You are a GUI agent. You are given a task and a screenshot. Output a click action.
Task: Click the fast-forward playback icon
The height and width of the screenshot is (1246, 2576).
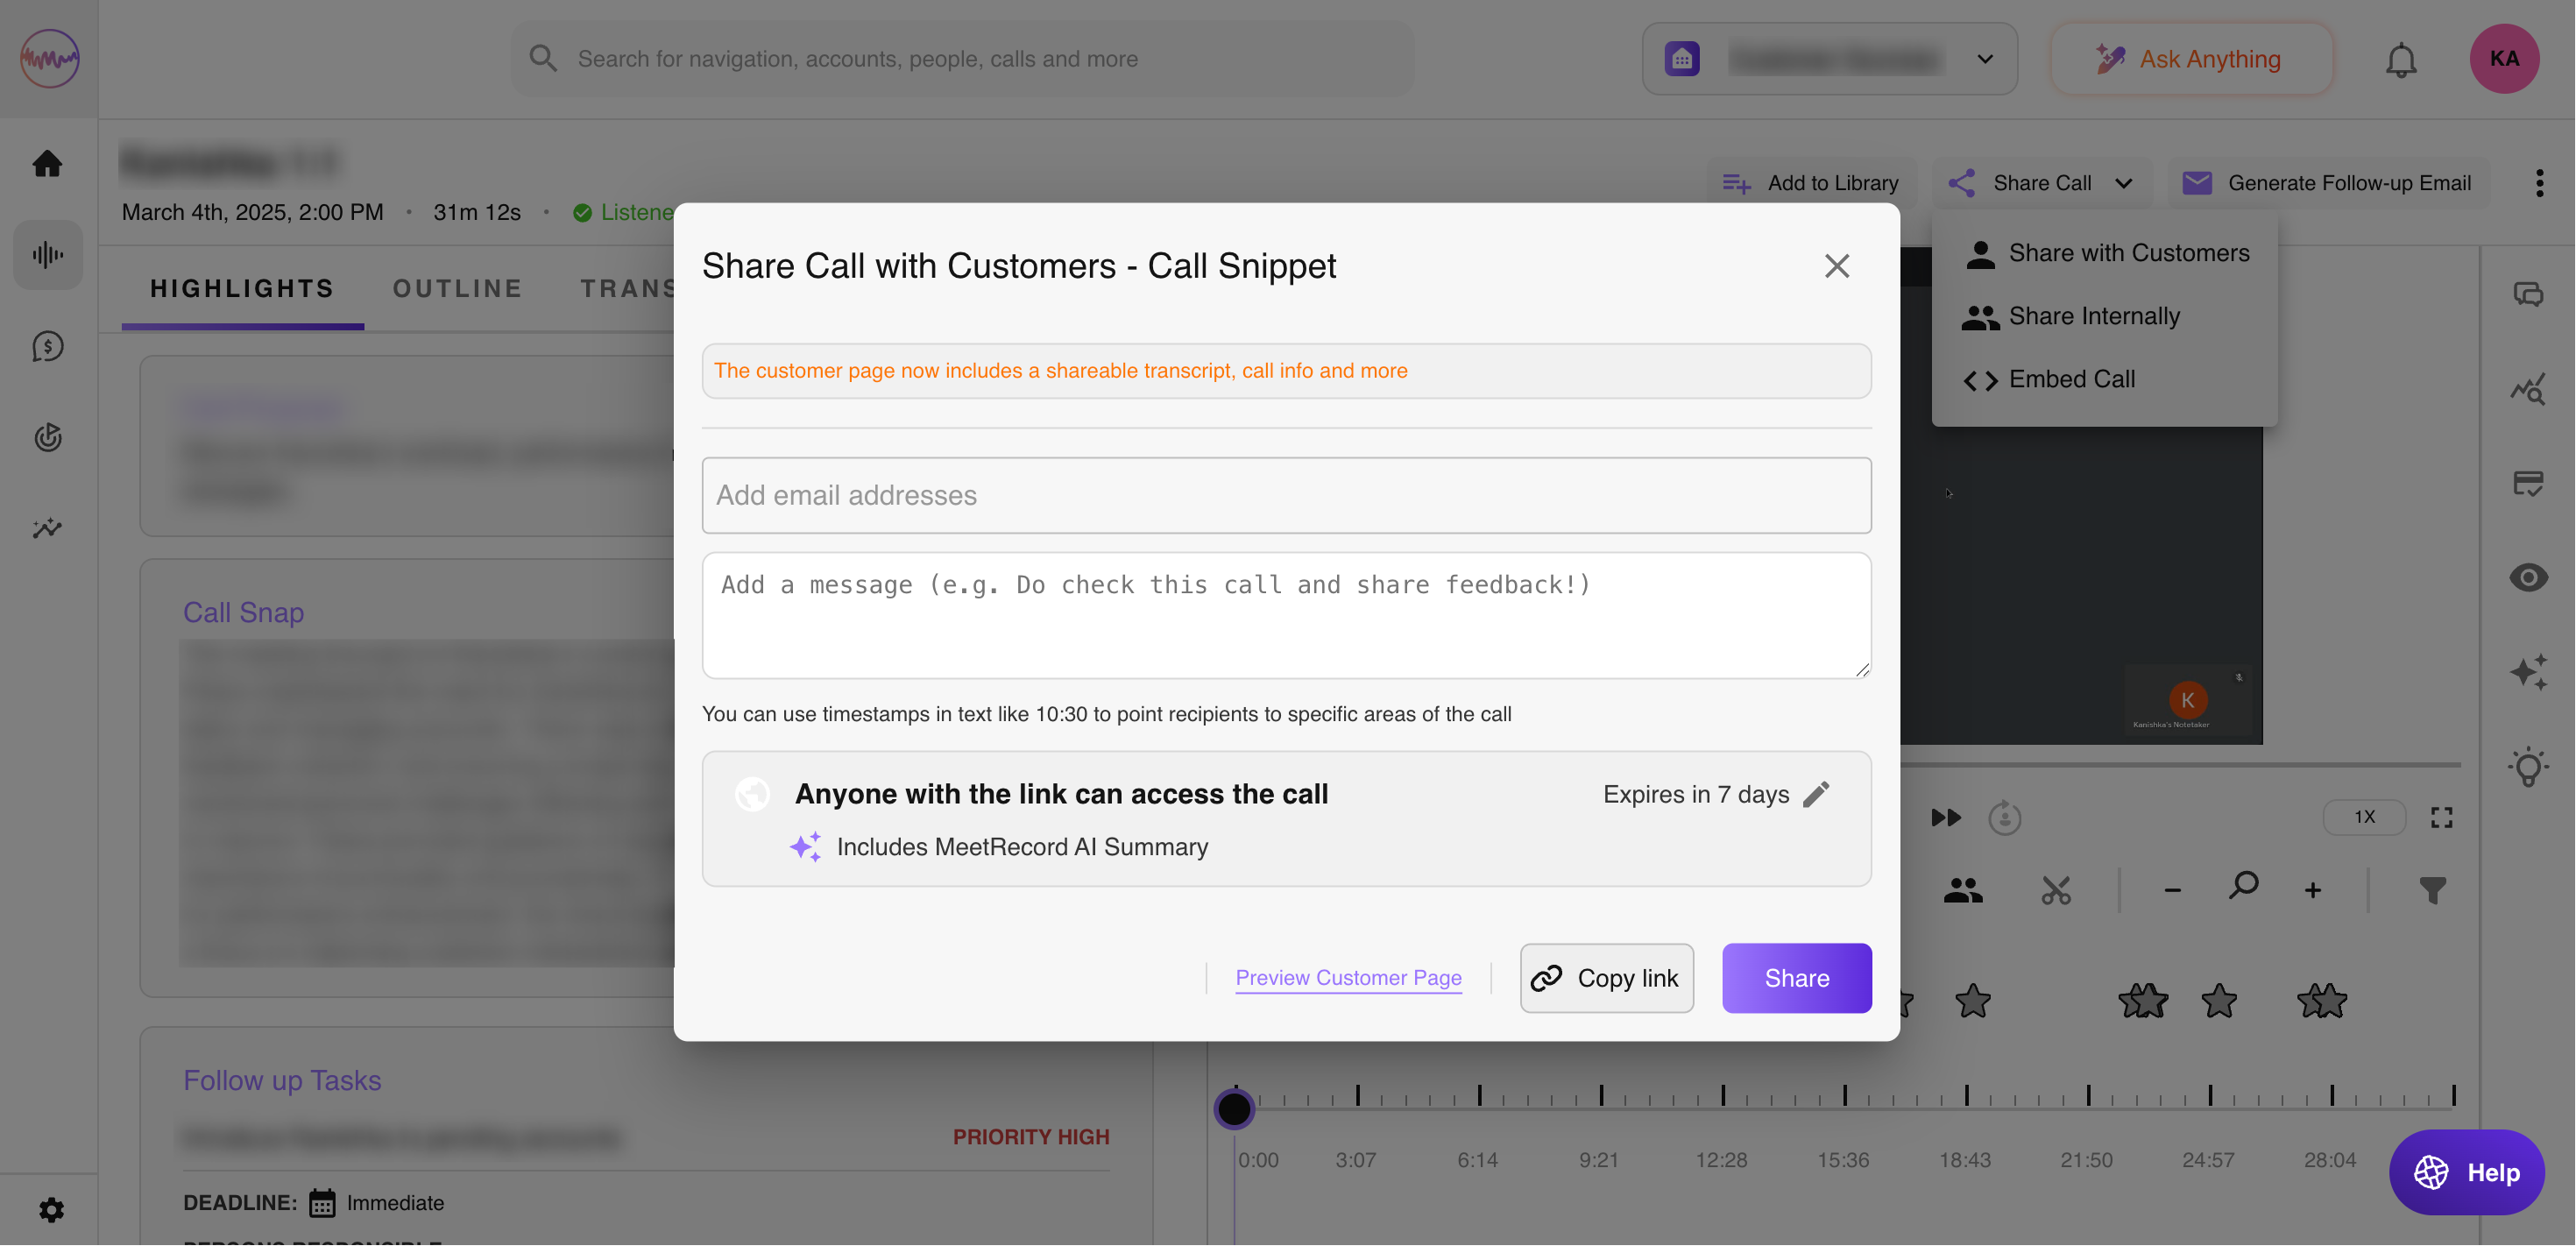click(x=1945, y=818)
